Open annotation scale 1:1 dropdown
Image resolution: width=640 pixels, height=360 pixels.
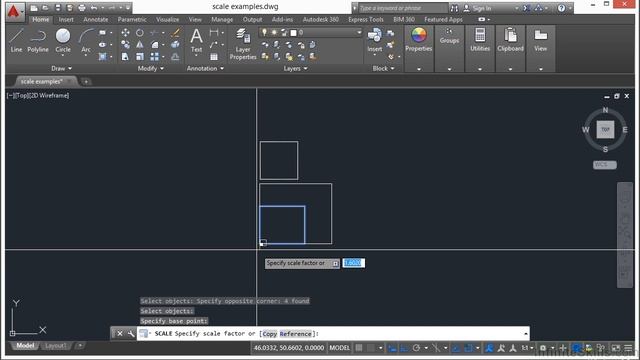click(527, 348)
